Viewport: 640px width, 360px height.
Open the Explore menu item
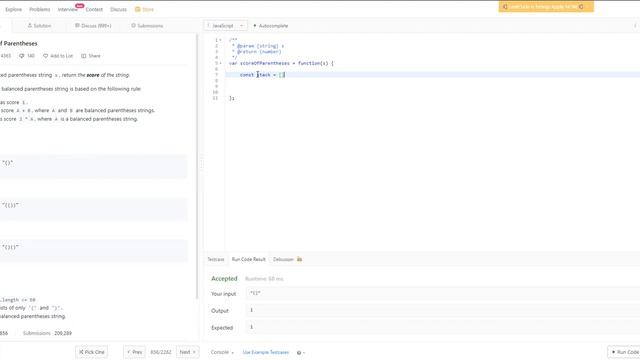(x=13, y=9)
